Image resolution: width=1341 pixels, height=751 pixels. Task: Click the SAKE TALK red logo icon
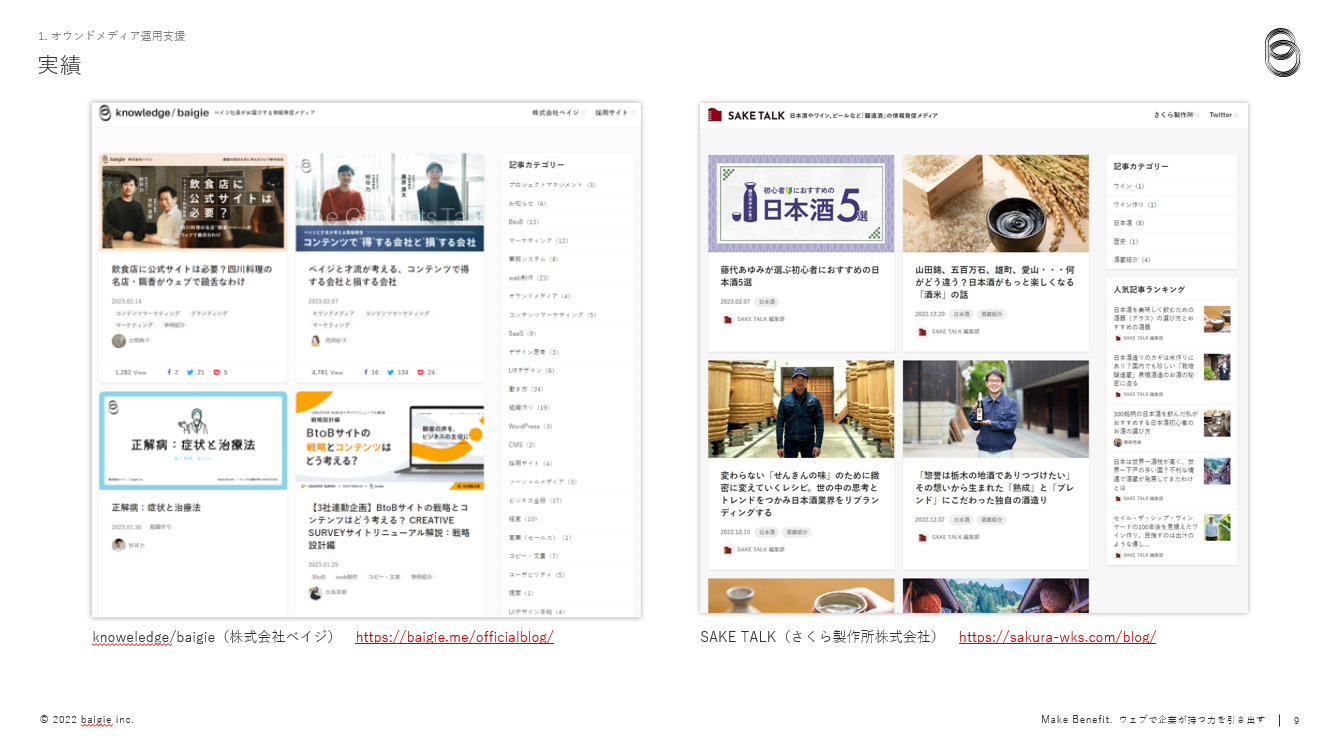[x=715, y=115]
